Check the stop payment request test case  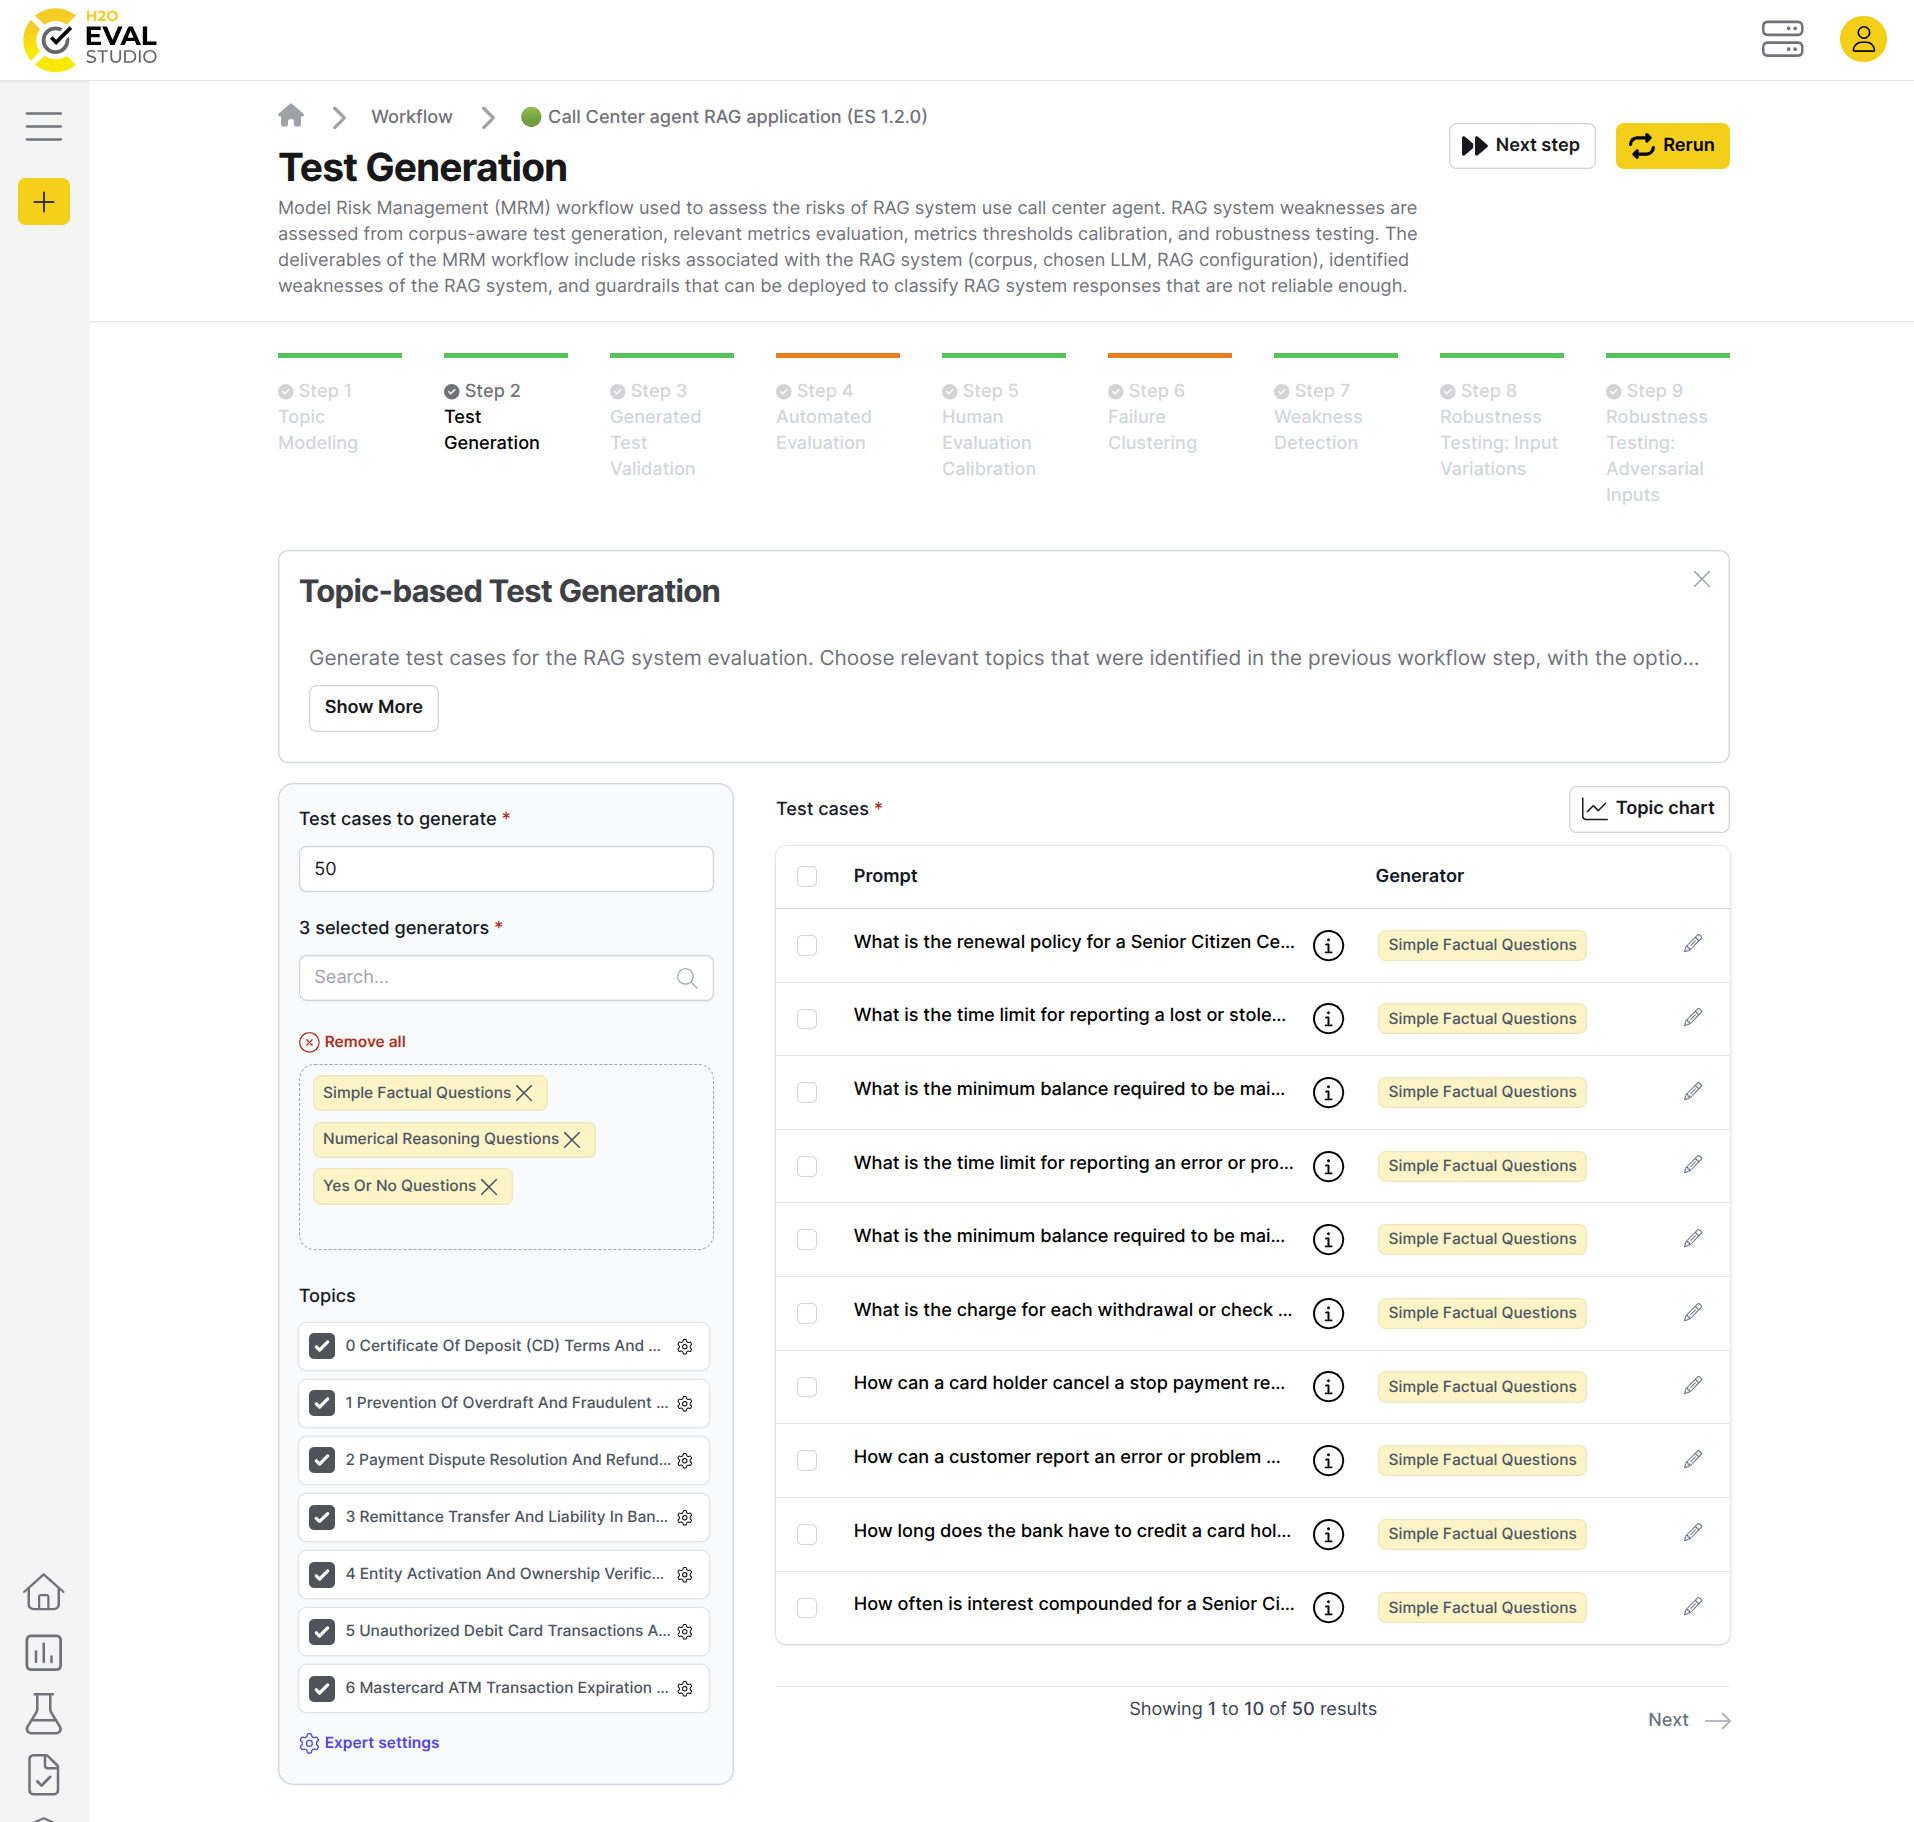click(807, 1387)
